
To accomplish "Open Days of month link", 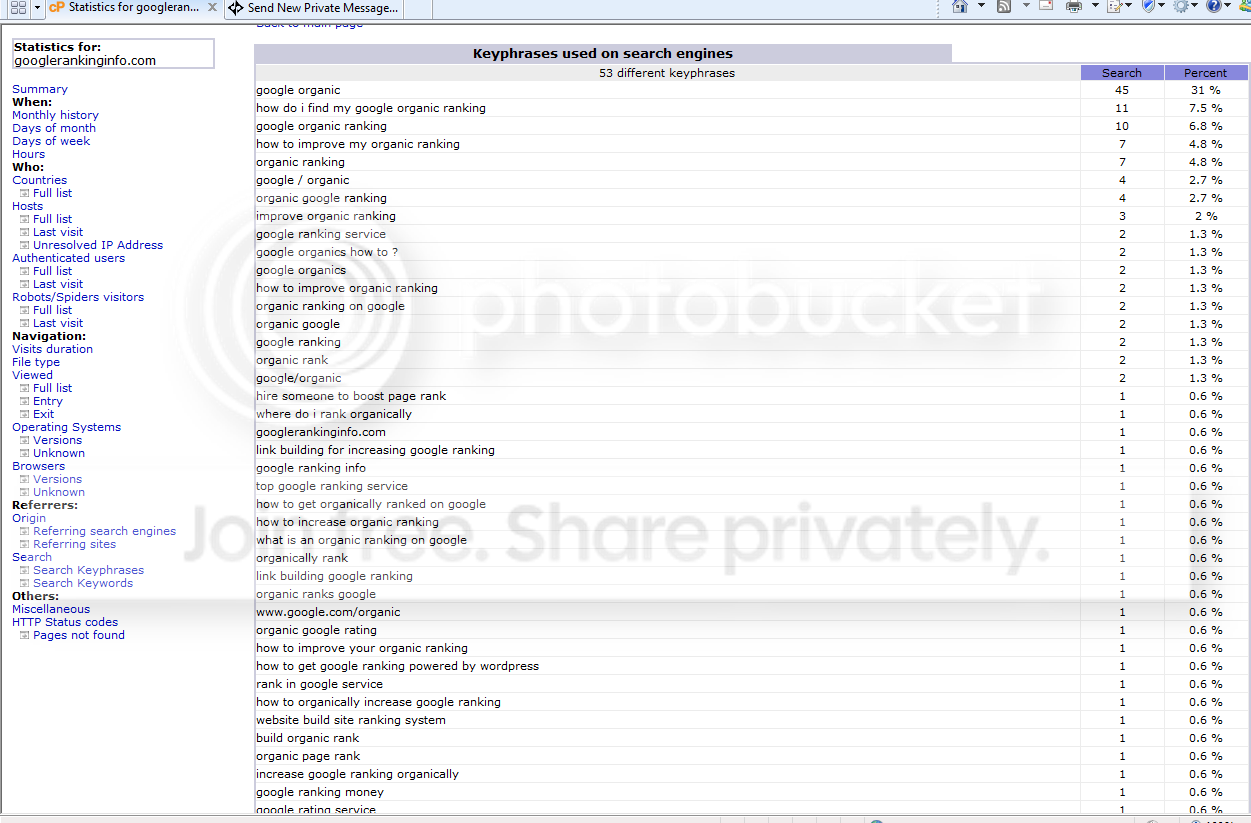I will pos(54,128).
